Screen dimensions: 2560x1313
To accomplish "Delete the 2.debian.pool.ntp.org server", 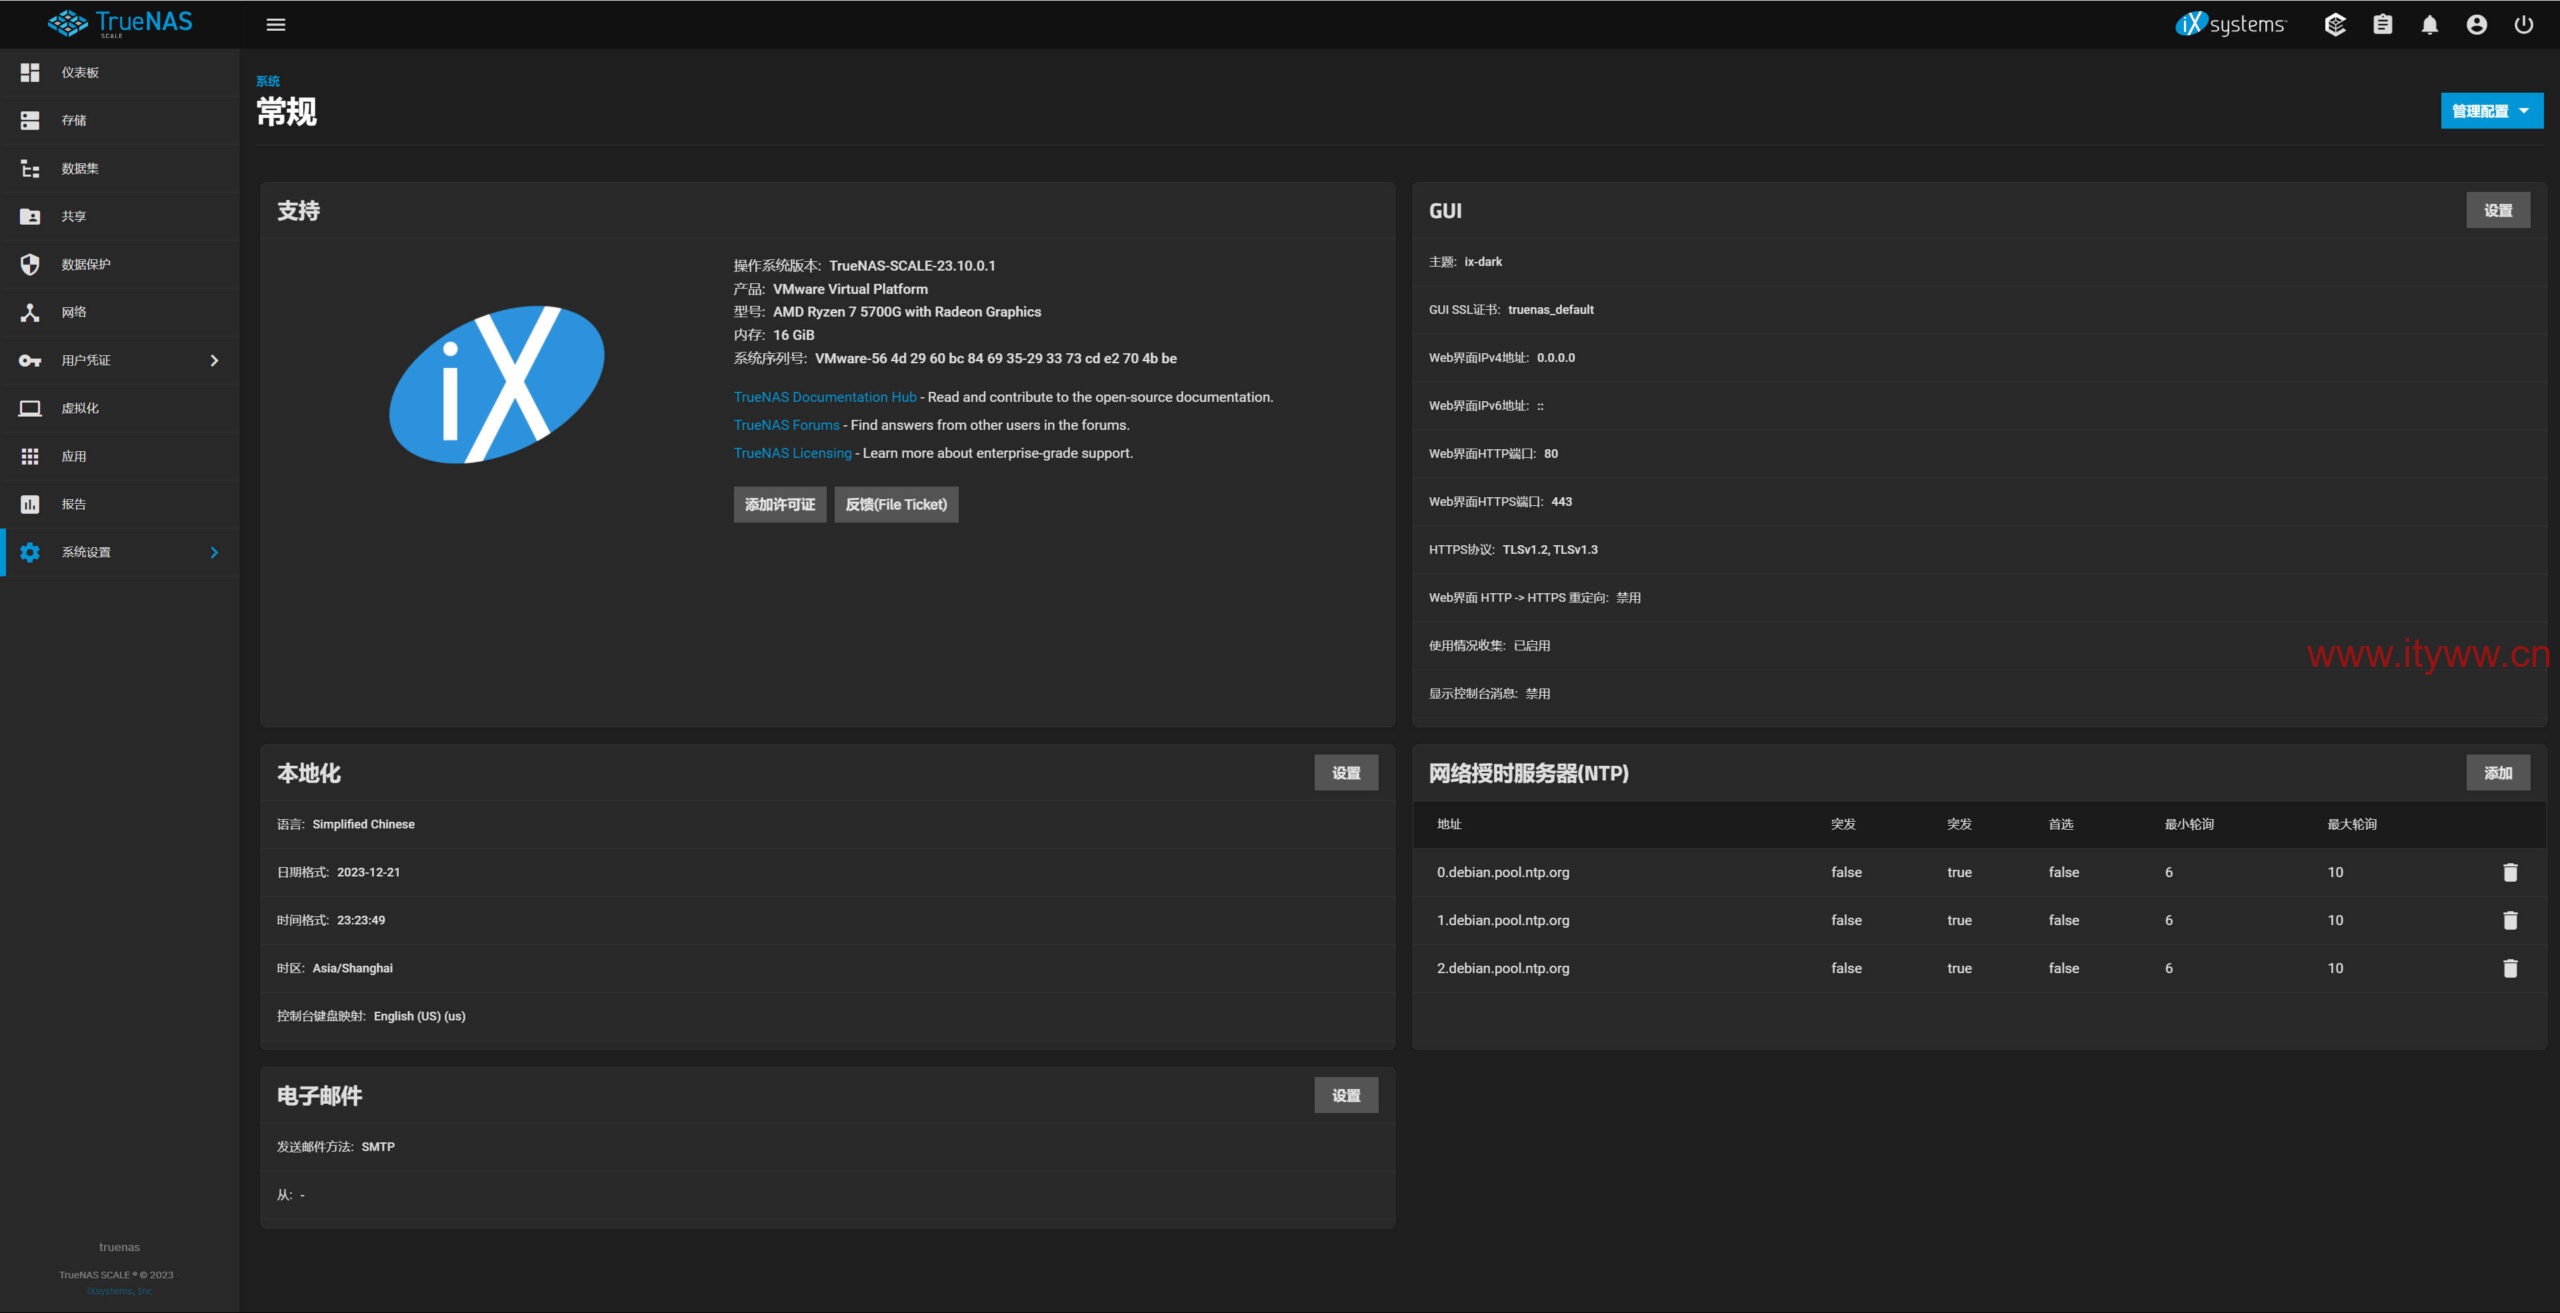I will pos(2510,968).
